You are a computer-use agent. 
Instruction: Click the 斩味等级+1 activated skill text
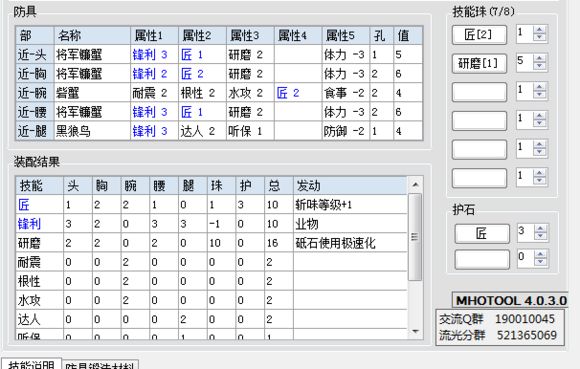coord(324,204)
